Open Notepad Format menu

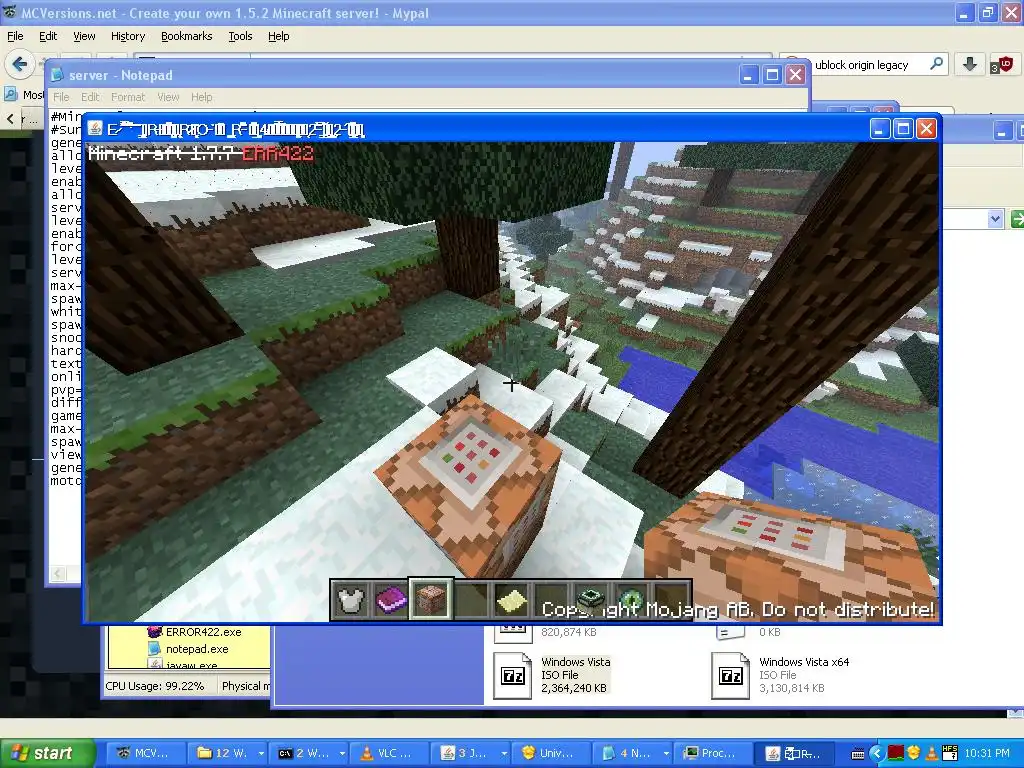(x=128, y=97)
